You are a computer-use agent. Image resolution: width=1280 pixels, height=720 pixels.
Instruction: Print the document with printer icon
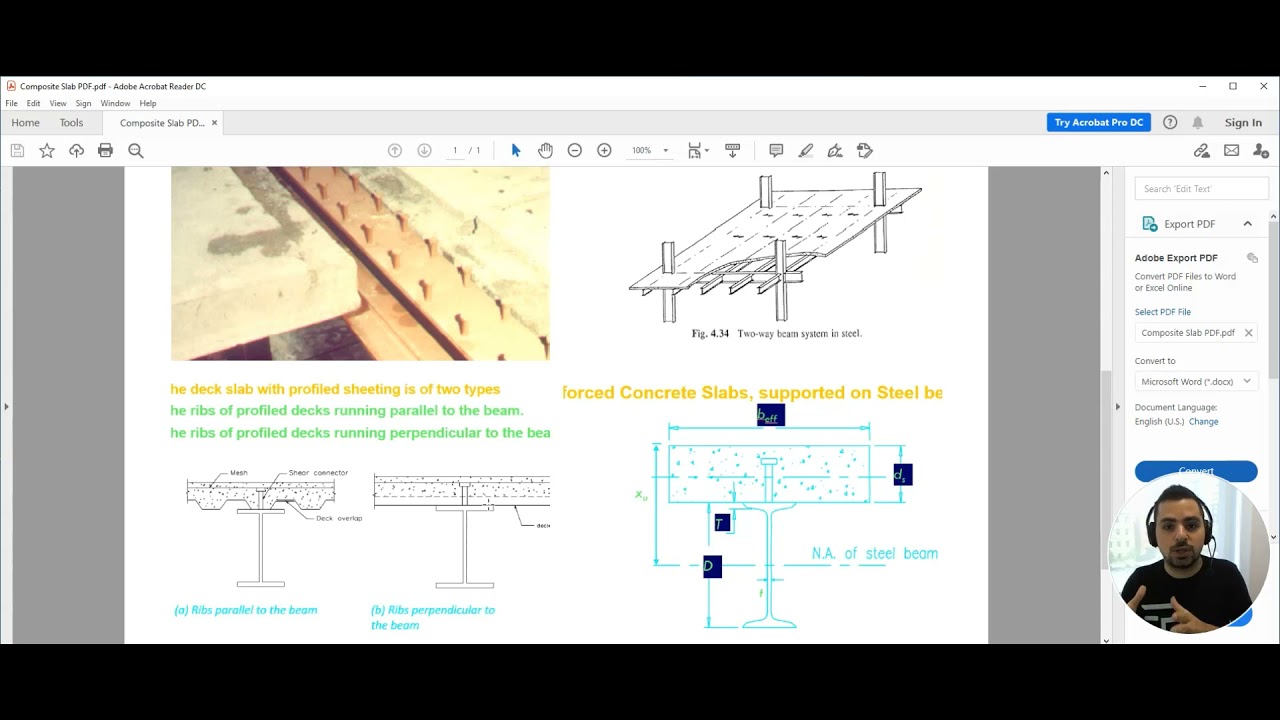point(106,150)
